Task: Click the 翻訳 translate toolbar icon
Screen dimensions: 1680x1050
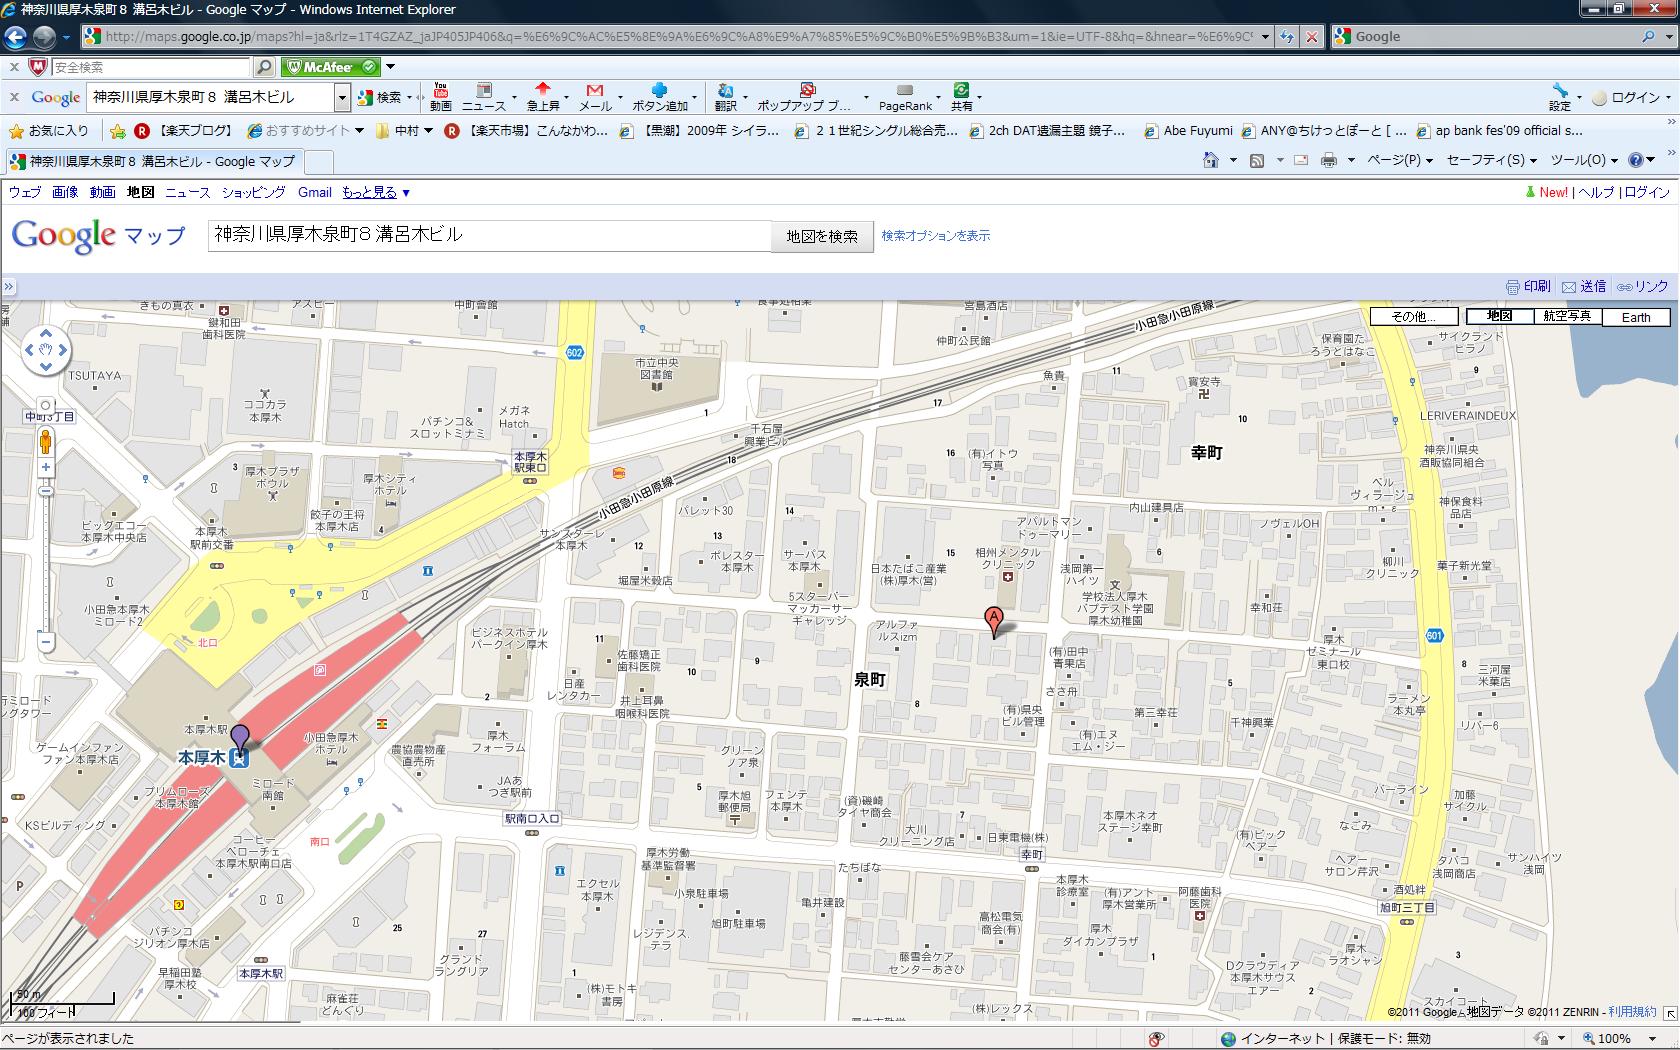Action: pos(726,97)
